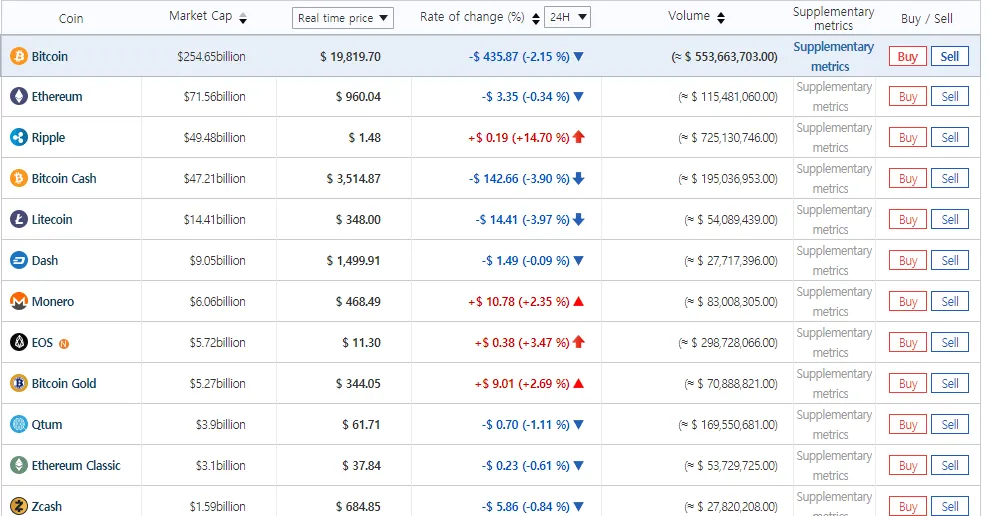Screen dimensions: 990x516
Task: Click Zcash price $ 684.85
Action: (x=358, y=507)
